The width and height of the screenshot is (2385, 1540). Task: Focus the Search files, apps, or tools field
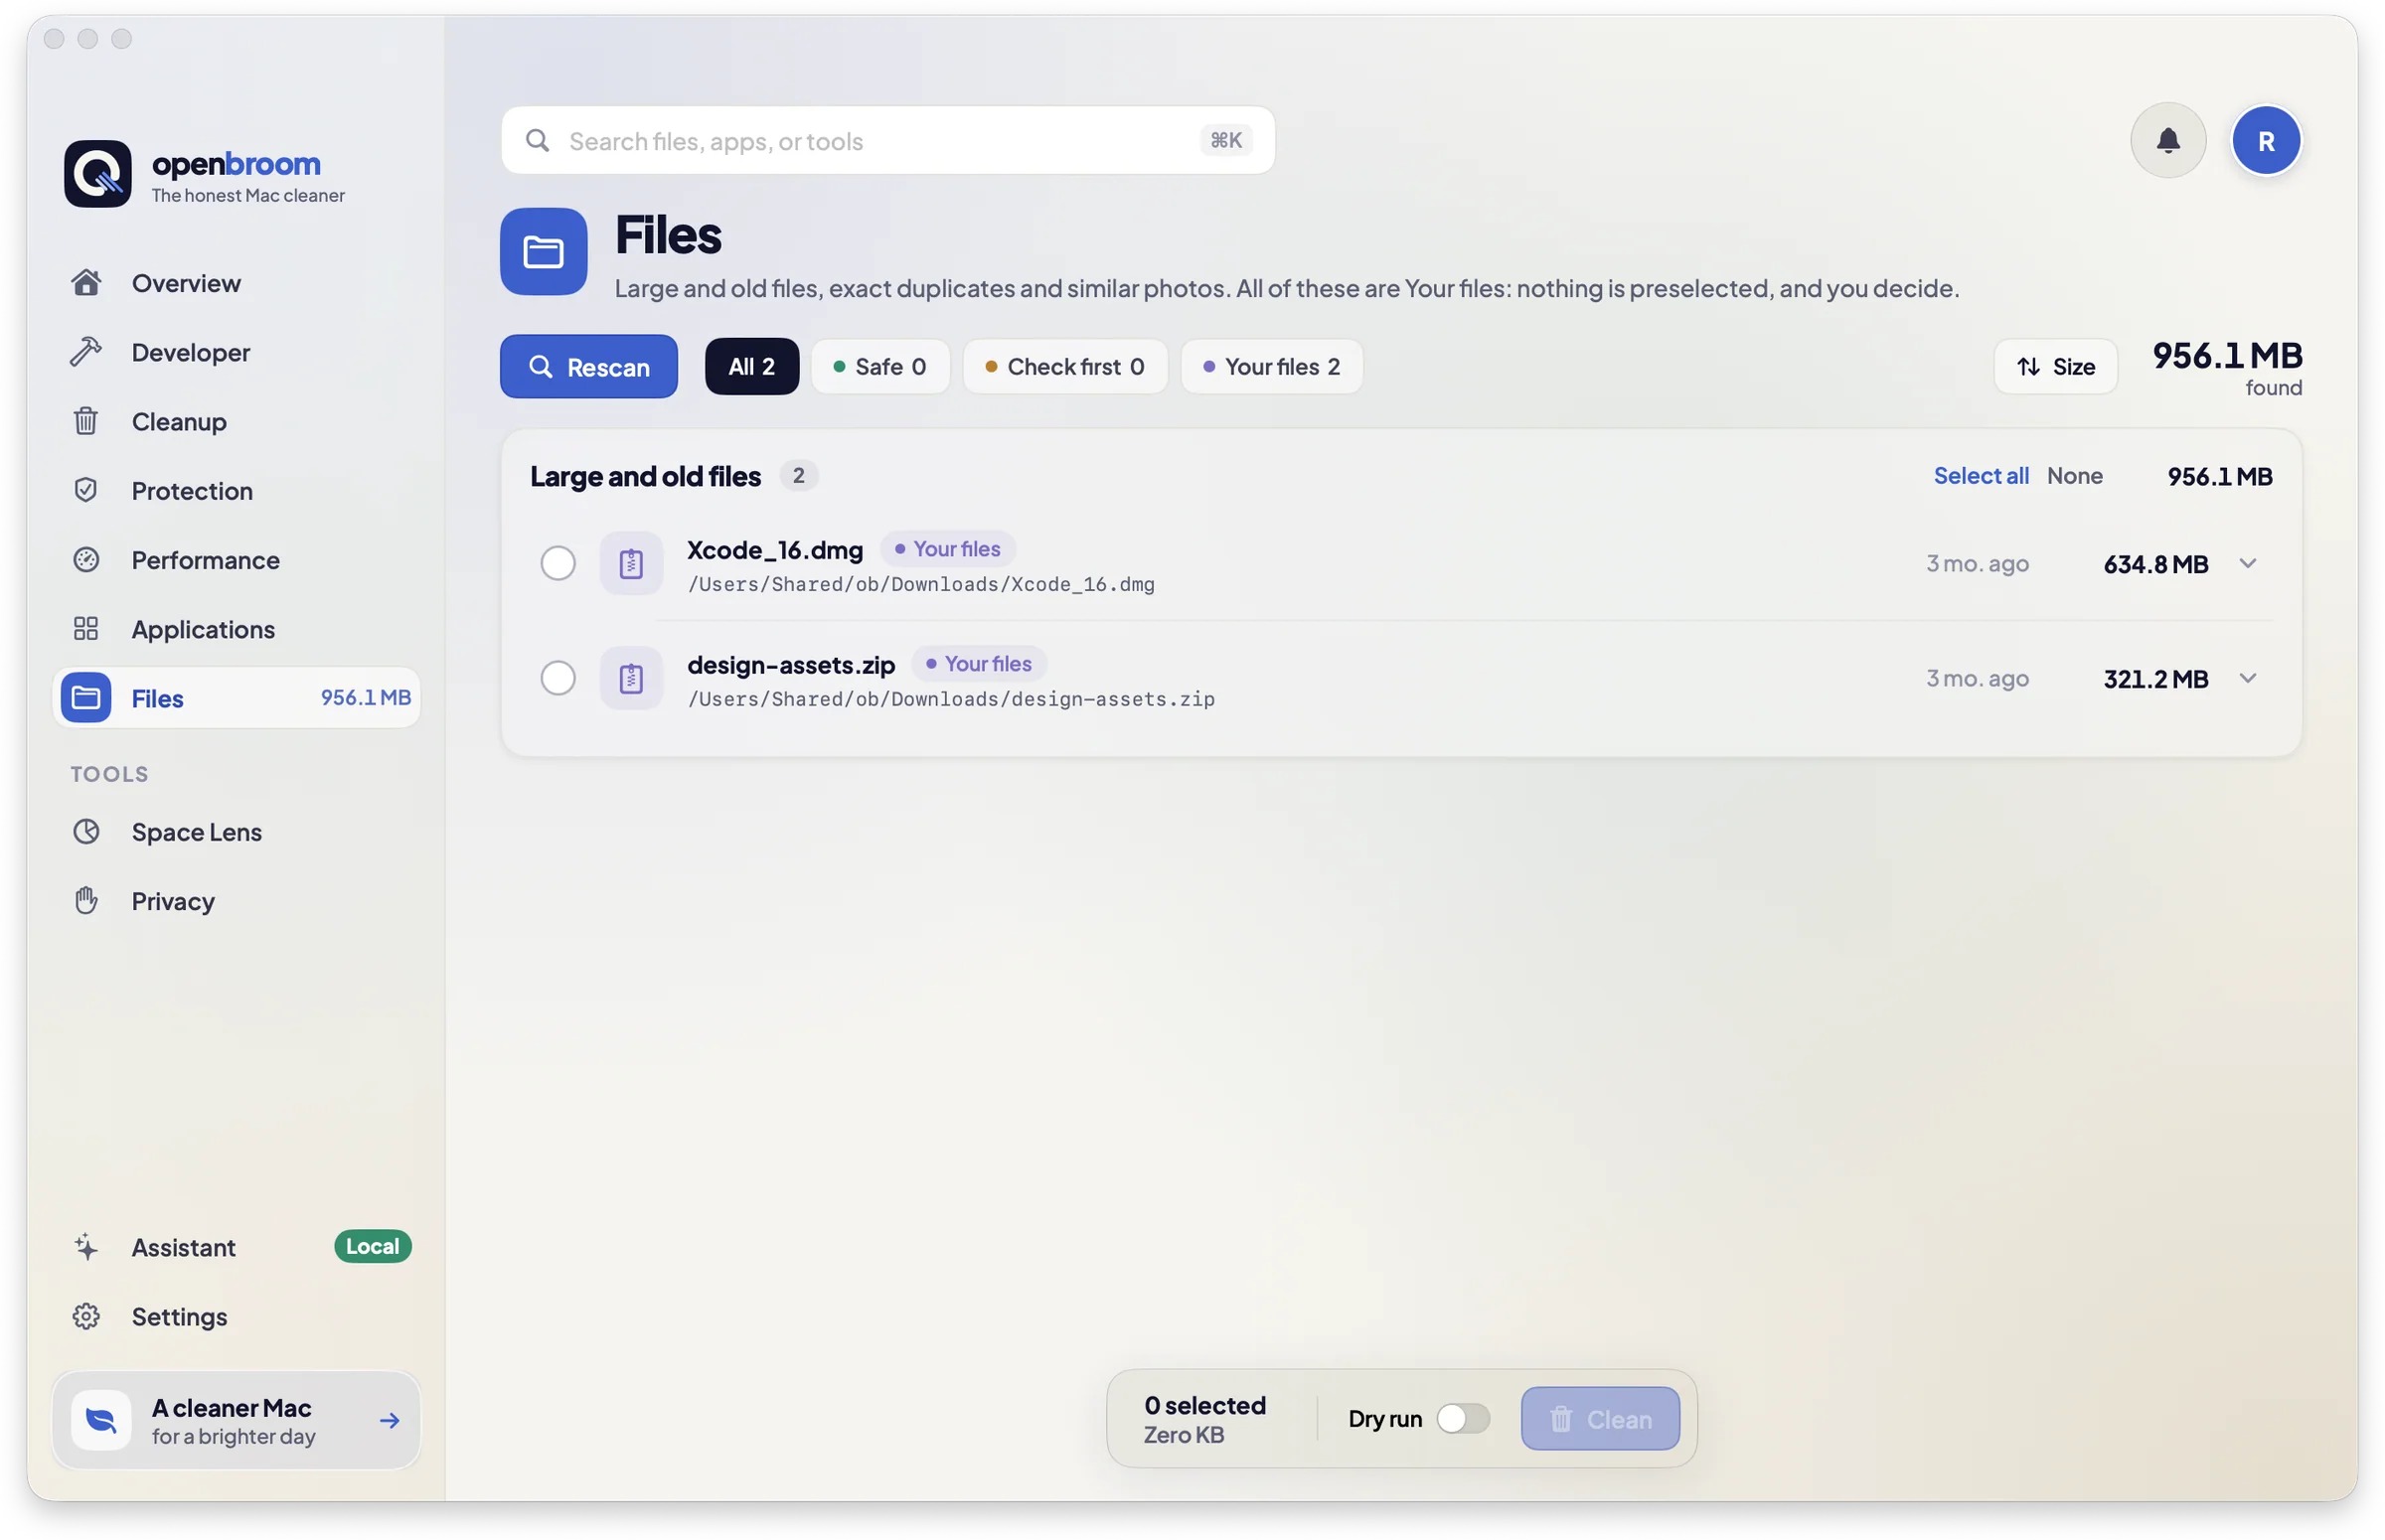[887, 140]
